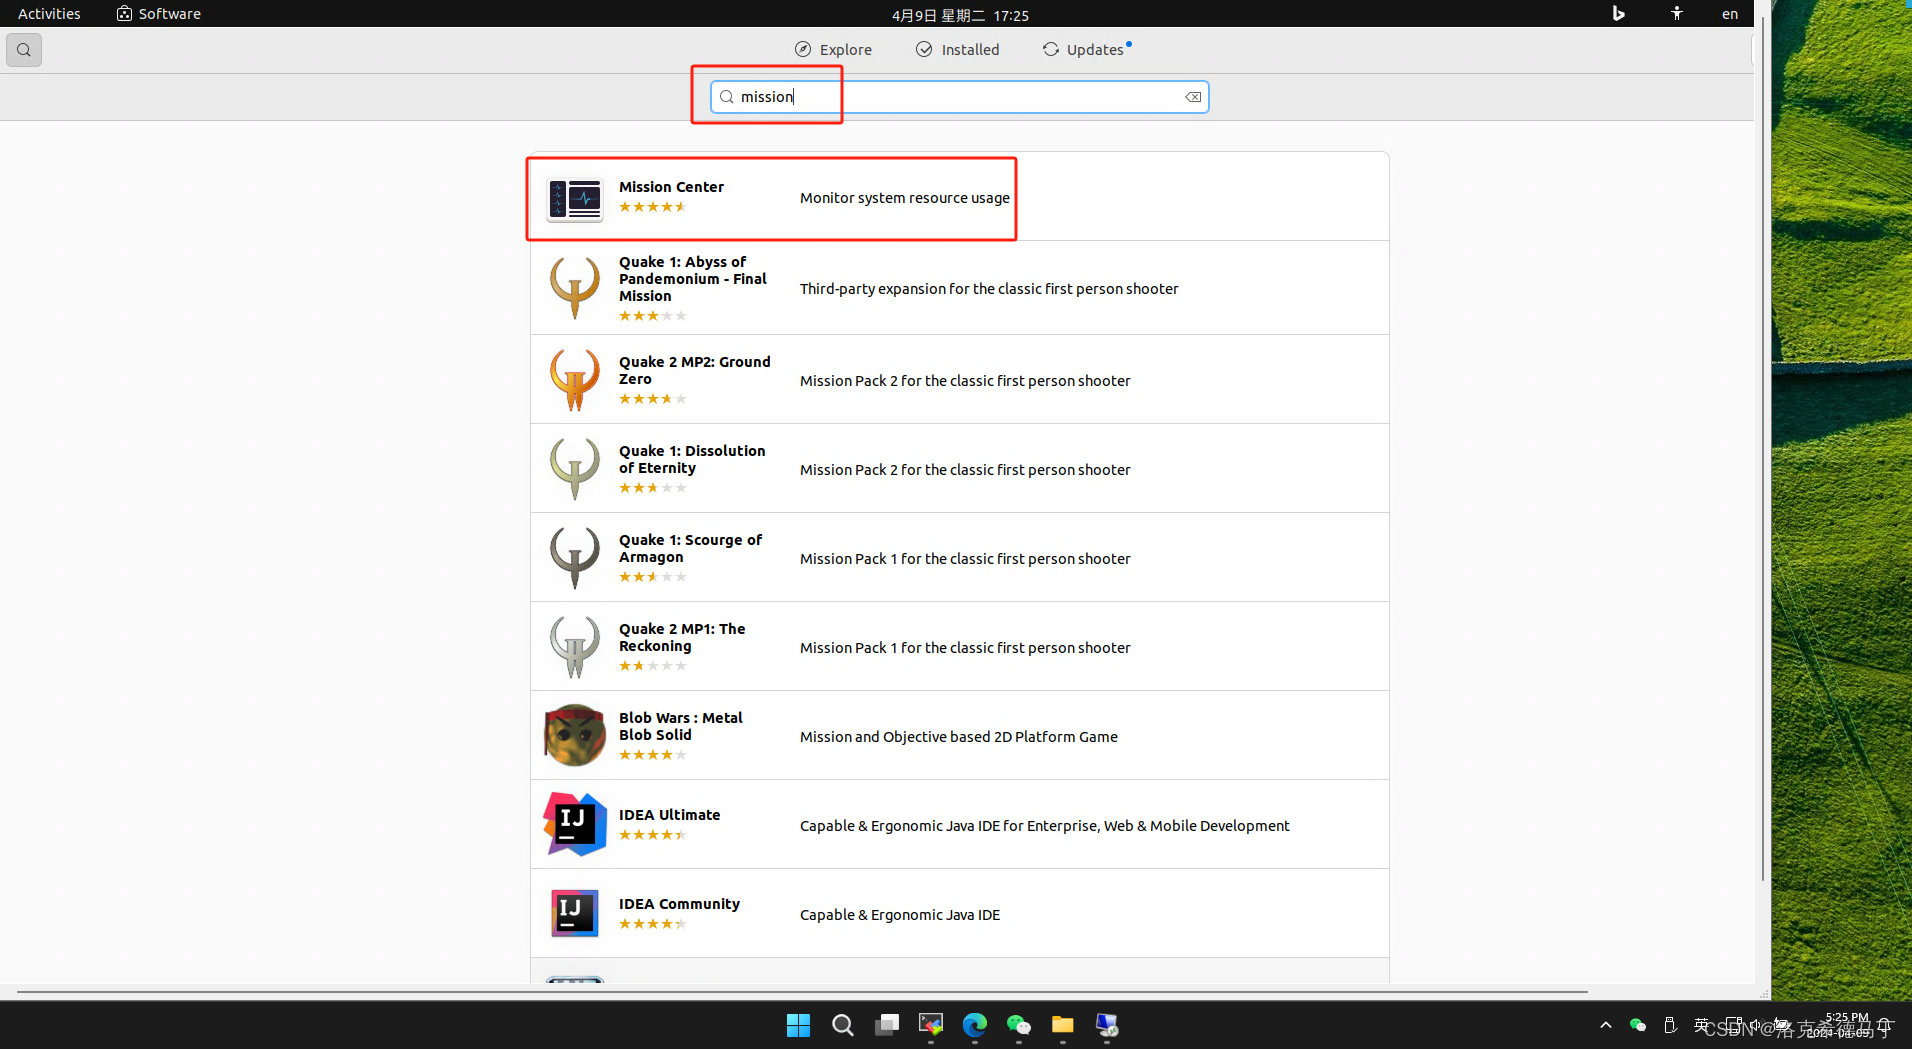Clear the search text with backspace icon
This screenshot has height=1049, width=1912.
click(x=1193, y=97)
